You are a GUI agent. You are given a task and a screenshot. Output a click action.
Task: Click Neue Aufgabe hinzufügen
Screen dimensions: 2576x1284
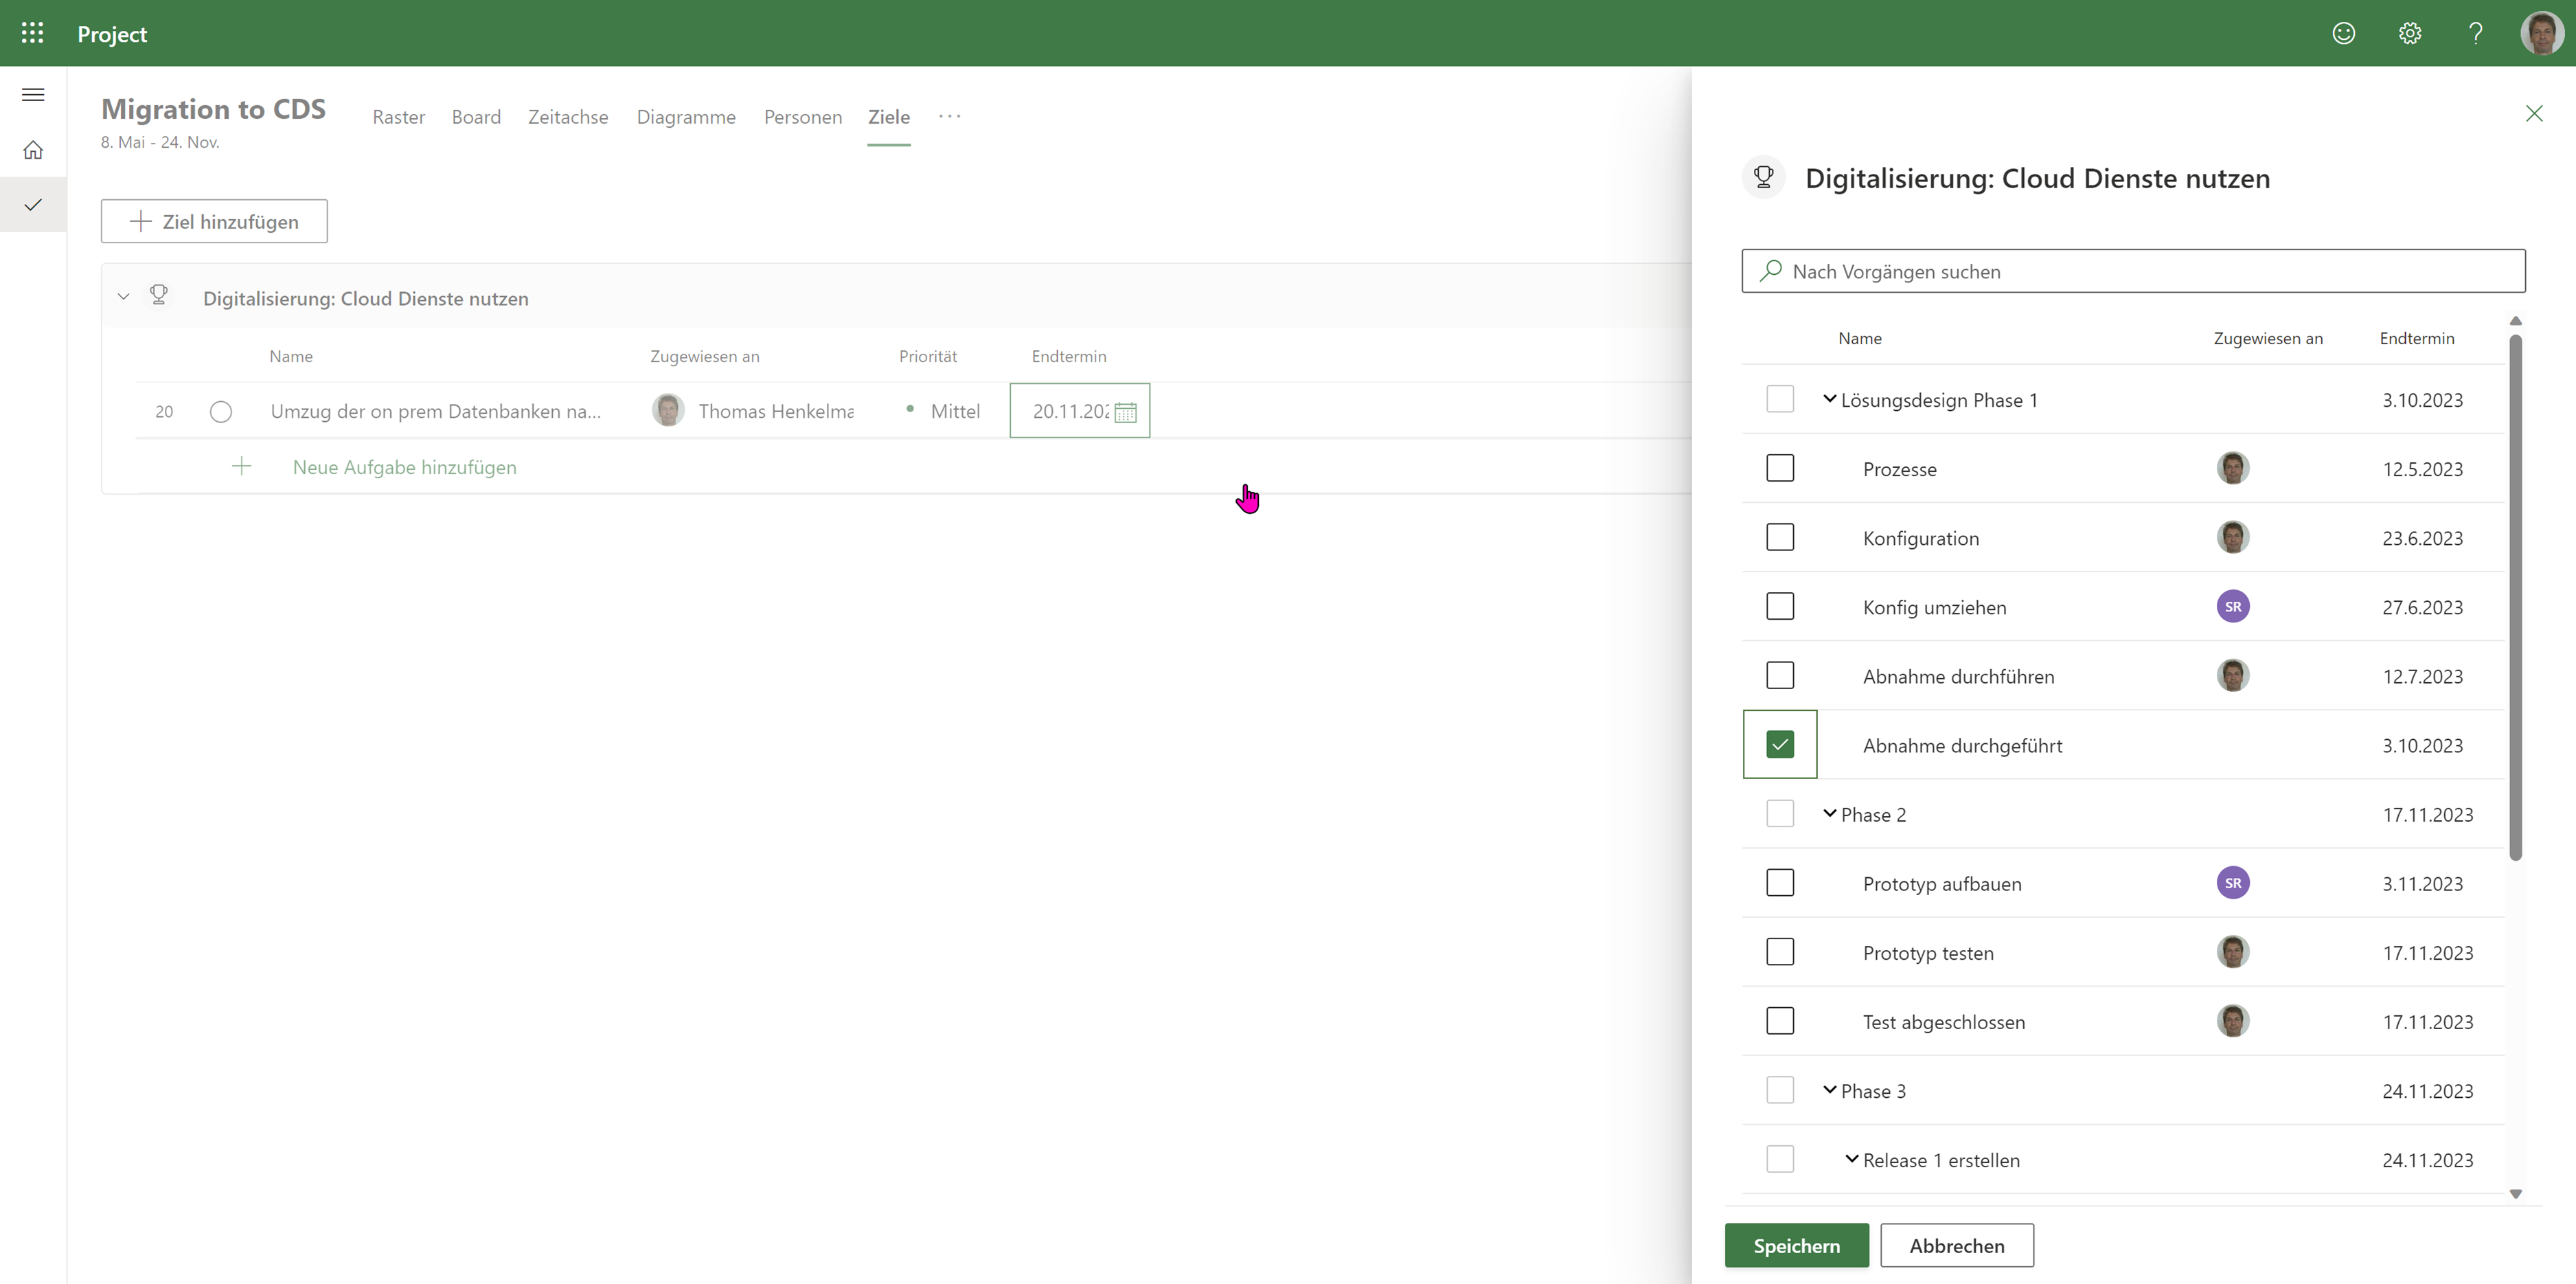pyautogui.click(x=404, y=467)
